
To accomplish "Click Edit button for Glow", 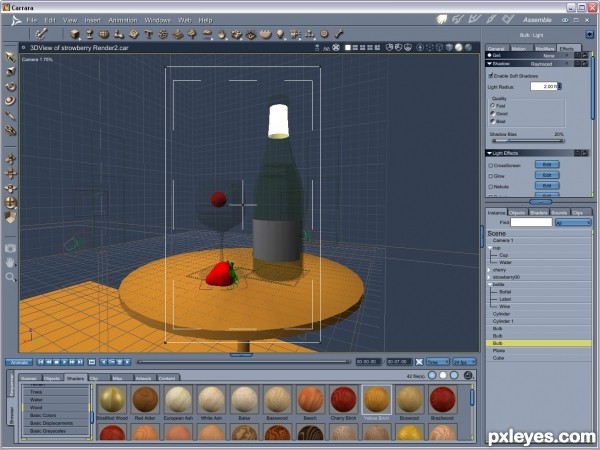I will point(547,175).
